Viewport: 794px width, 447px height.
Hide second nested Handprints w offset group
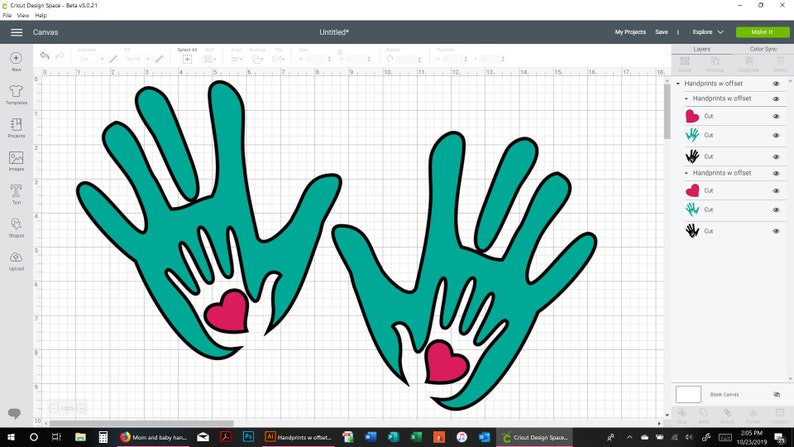pyautogui.click(x=776, y=174)
